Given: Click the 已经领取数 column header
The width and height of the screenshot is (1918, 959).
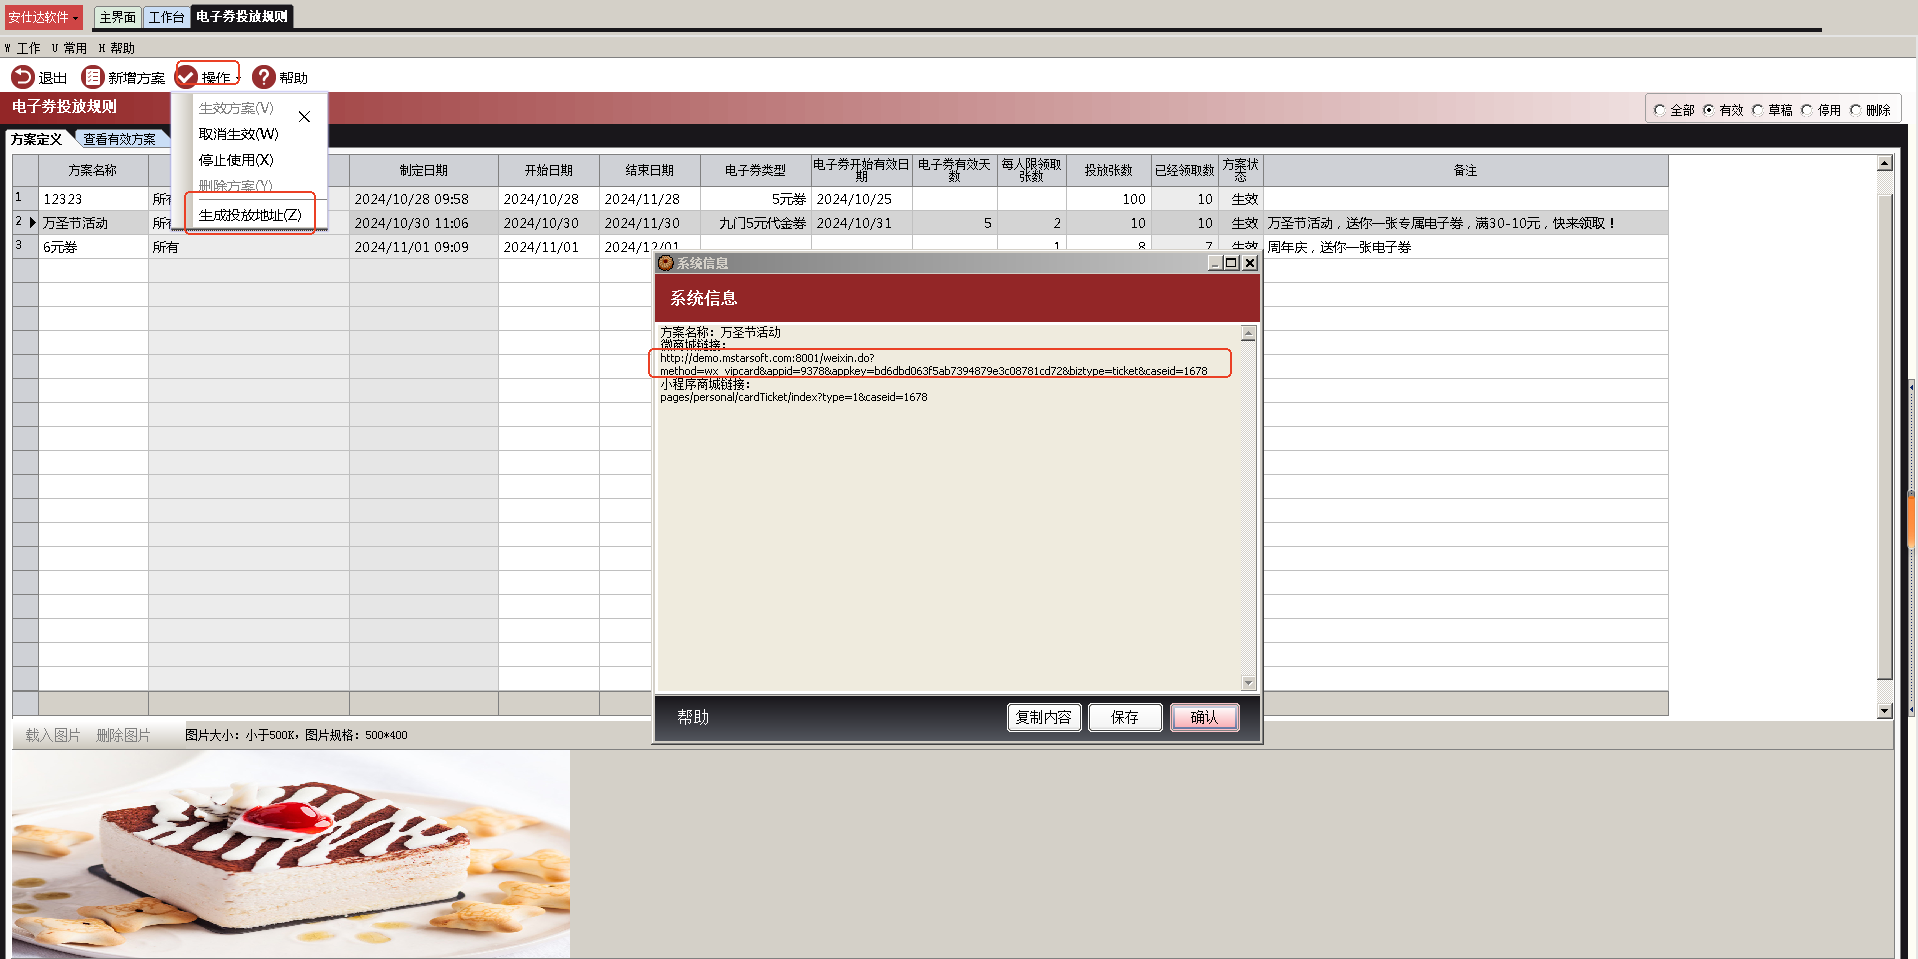Looking at the screenshot, I should (1185, 171).
